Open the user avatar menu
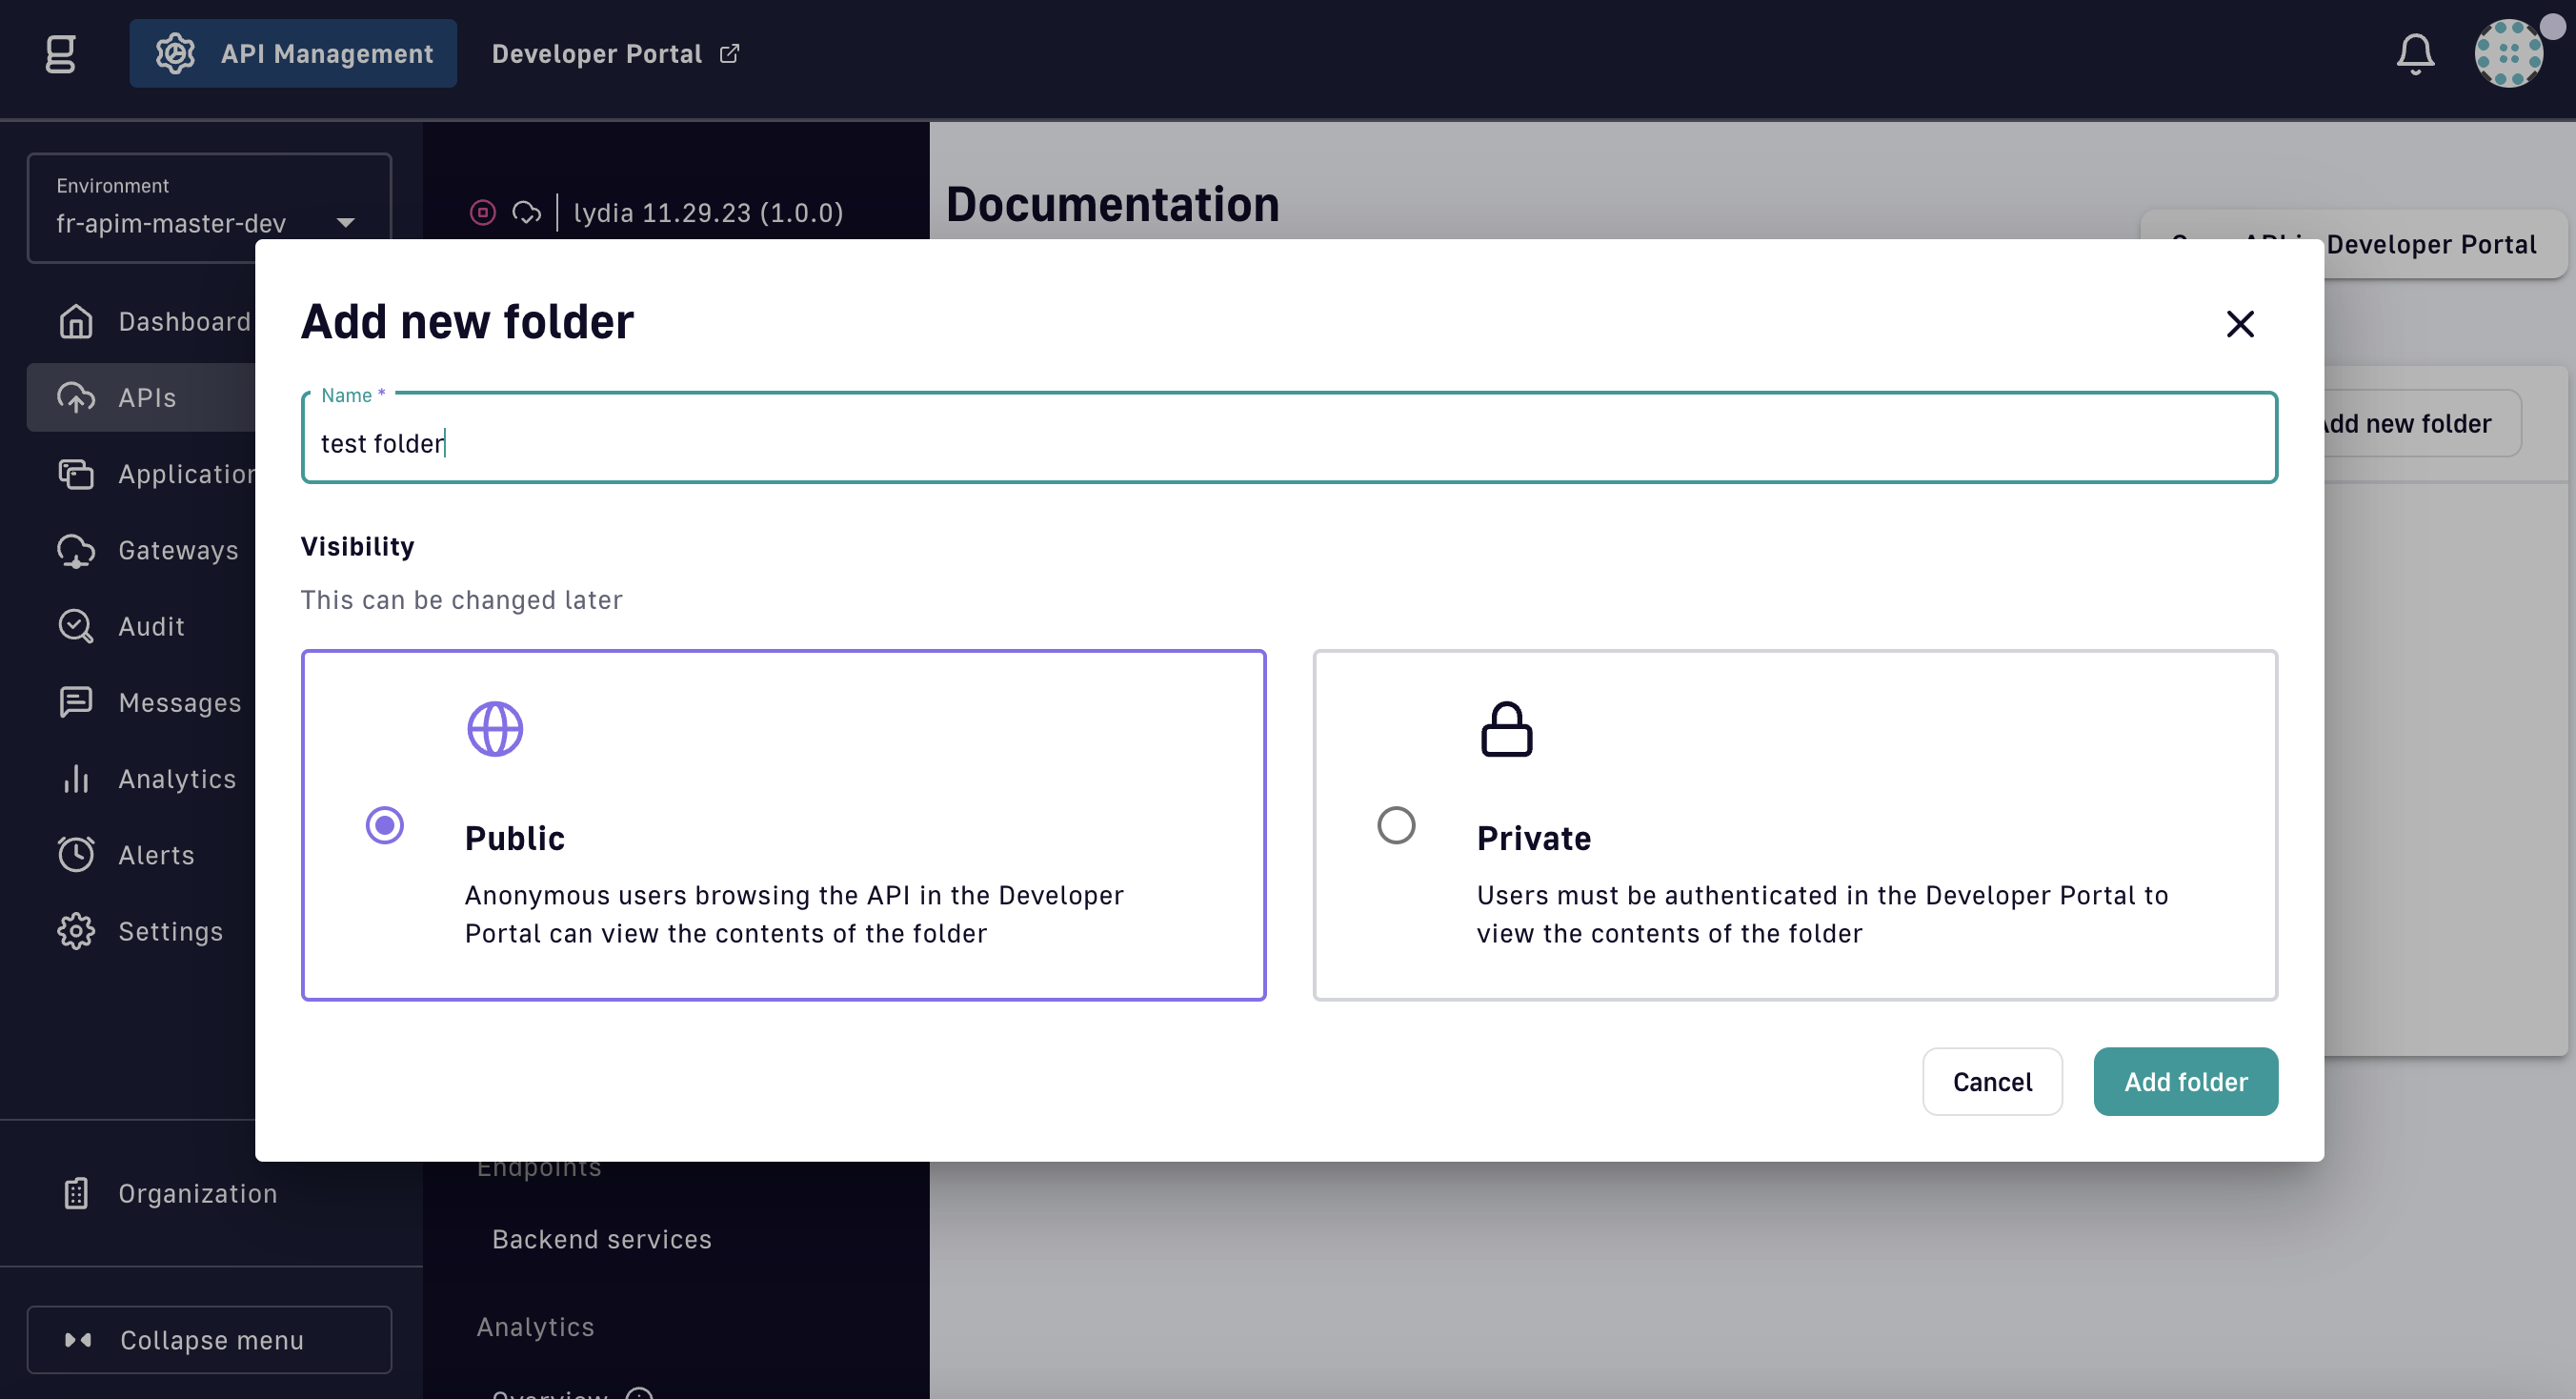 coord(2507,54)
